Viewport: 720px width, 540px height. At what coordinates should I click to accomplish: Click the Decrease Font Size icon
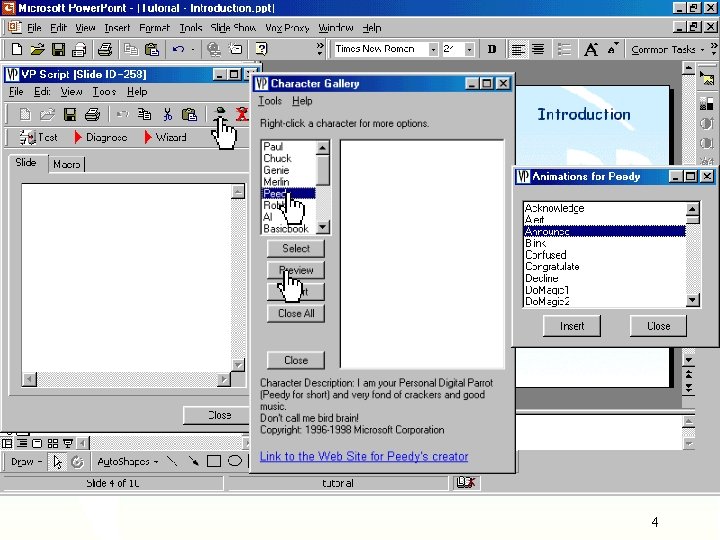[x=613, y=49]
